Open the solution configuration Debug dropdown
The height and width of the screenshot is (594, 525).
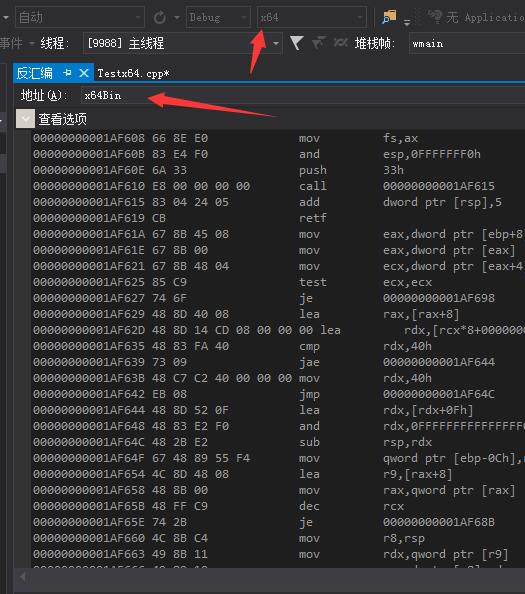click(218, 17)
